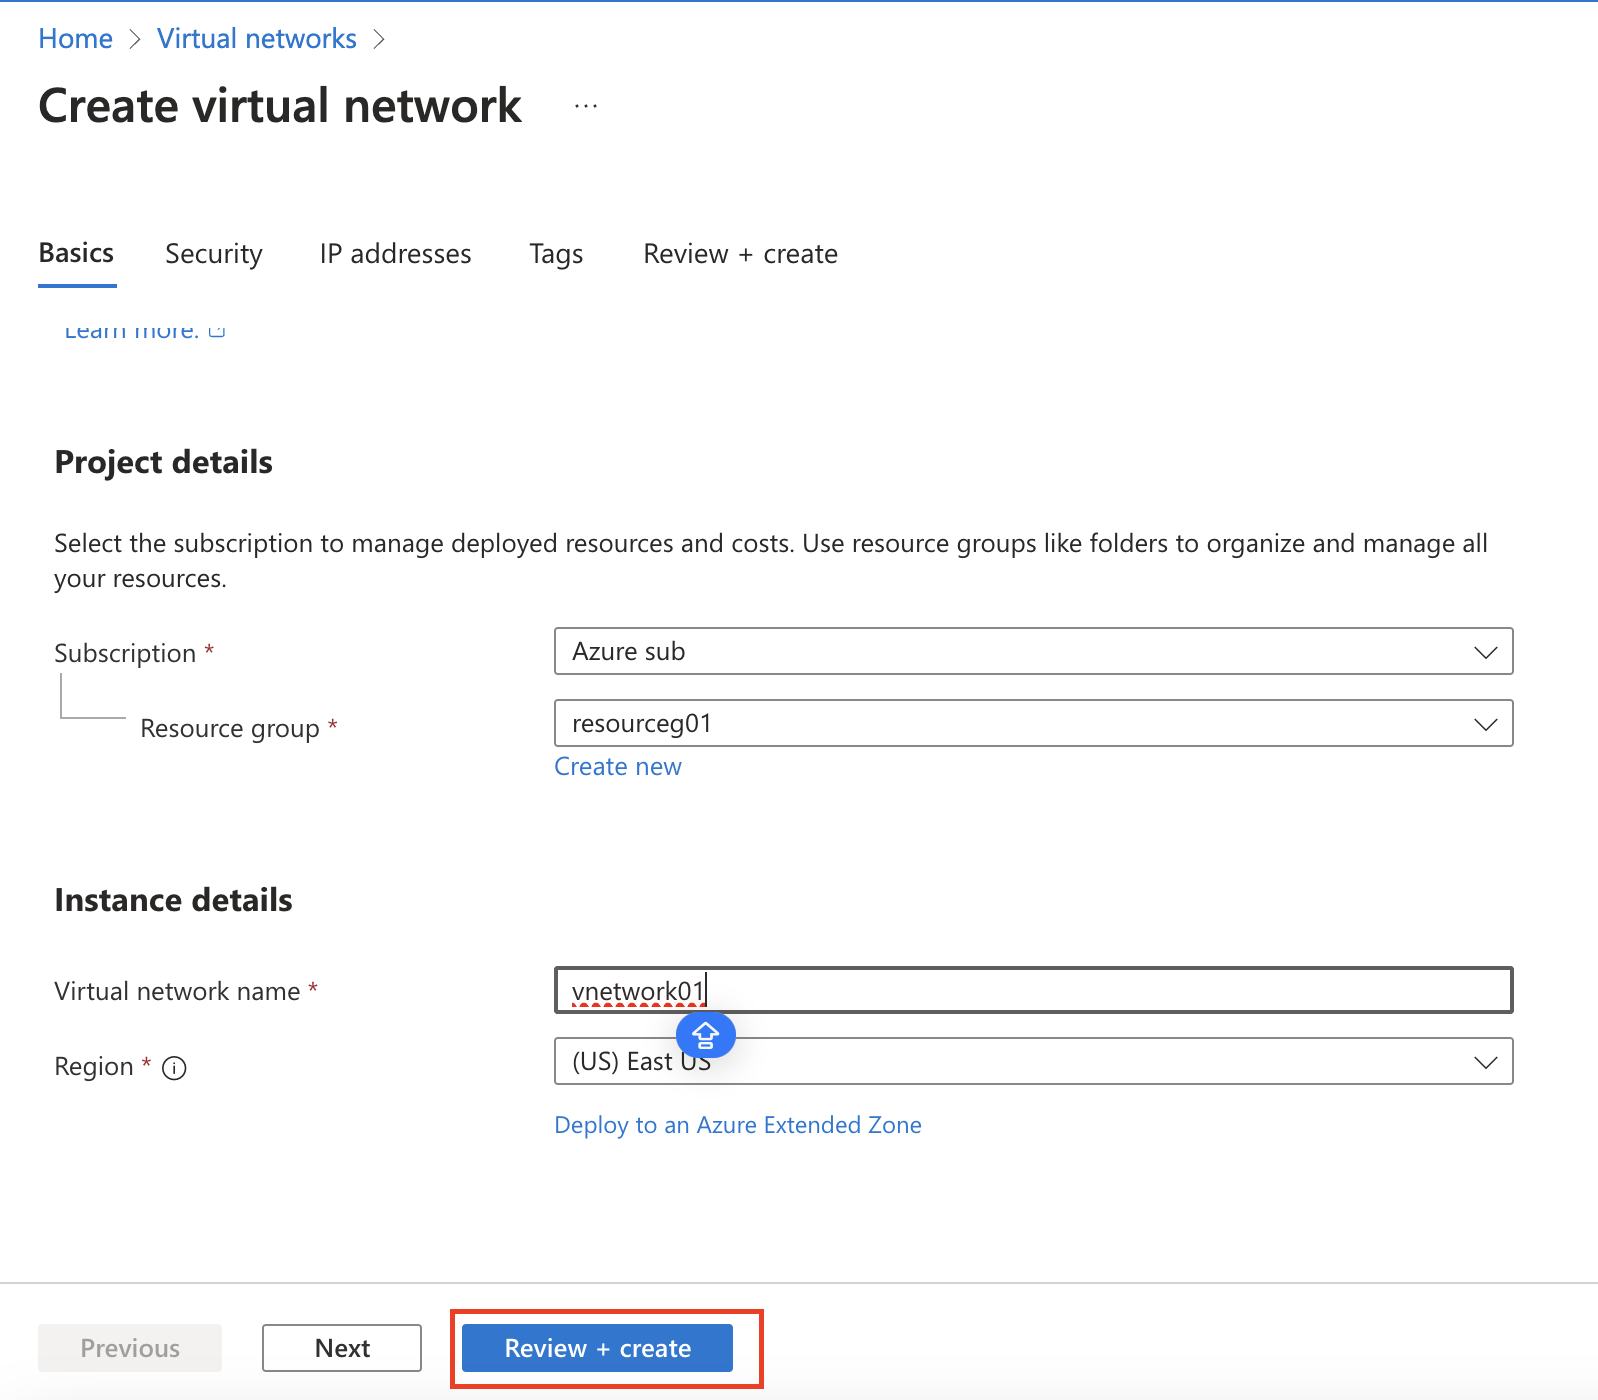Screen dimensions: 1598x1400
Task: Select the Basics tab
Action: (x=77, y=253)
